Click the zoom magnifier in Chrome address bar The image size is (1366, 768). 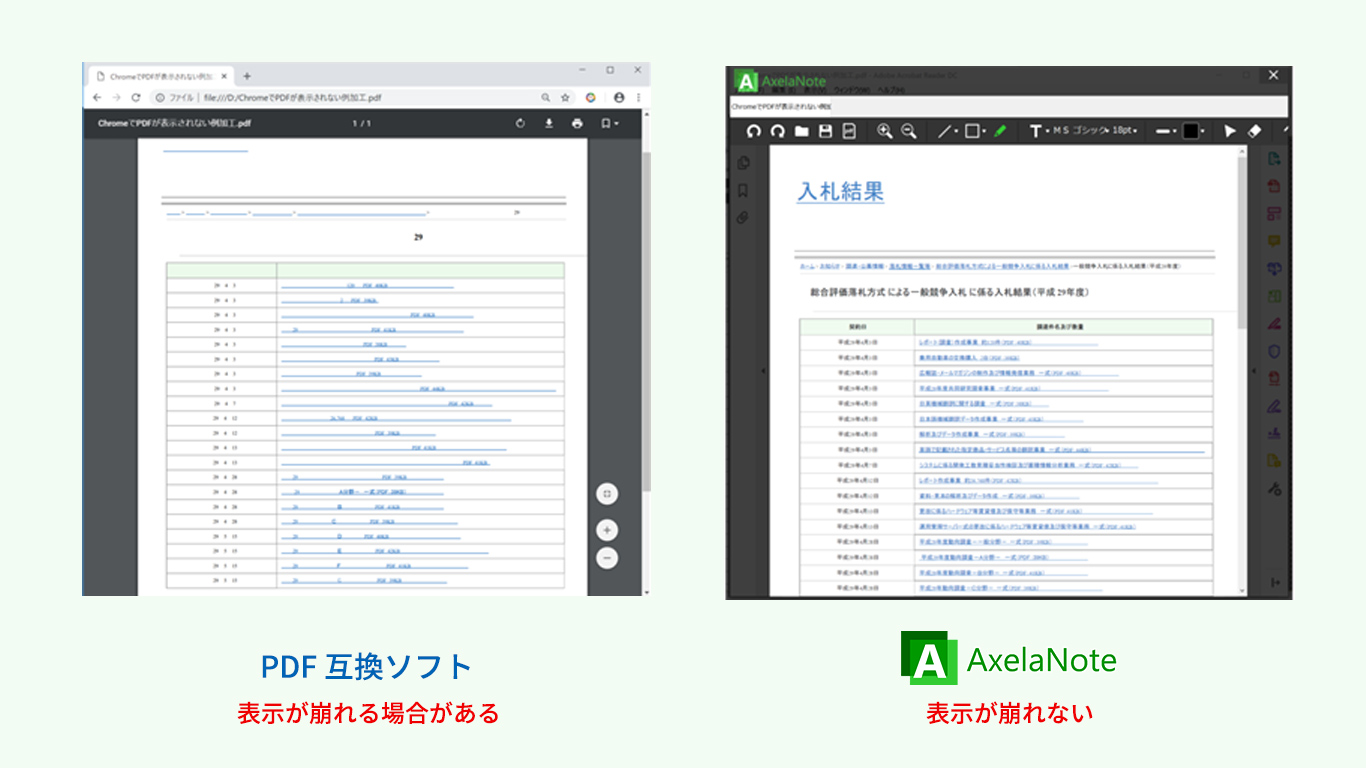click(545, 98)
